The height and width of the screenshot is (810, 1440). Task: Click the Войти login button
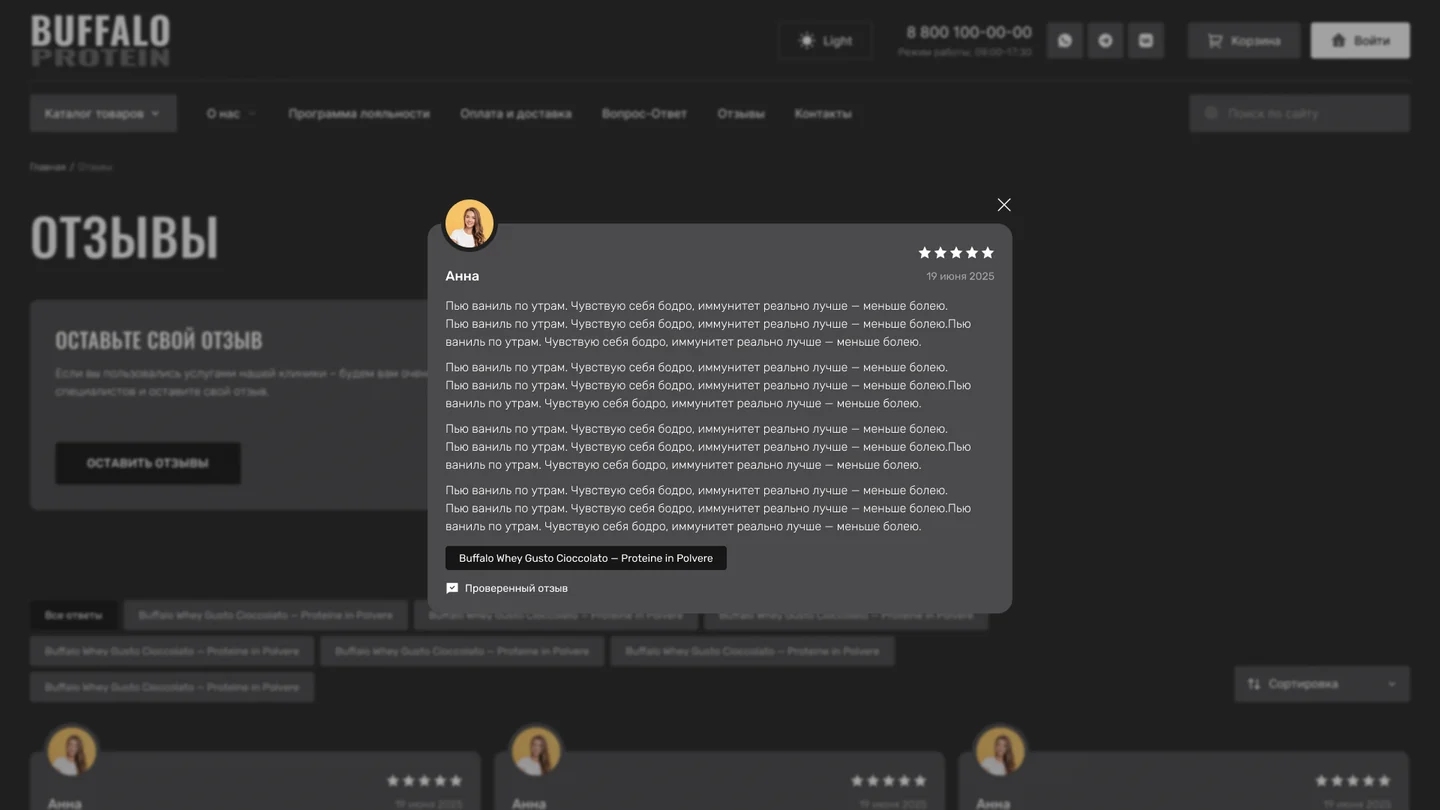point(1361,41)
